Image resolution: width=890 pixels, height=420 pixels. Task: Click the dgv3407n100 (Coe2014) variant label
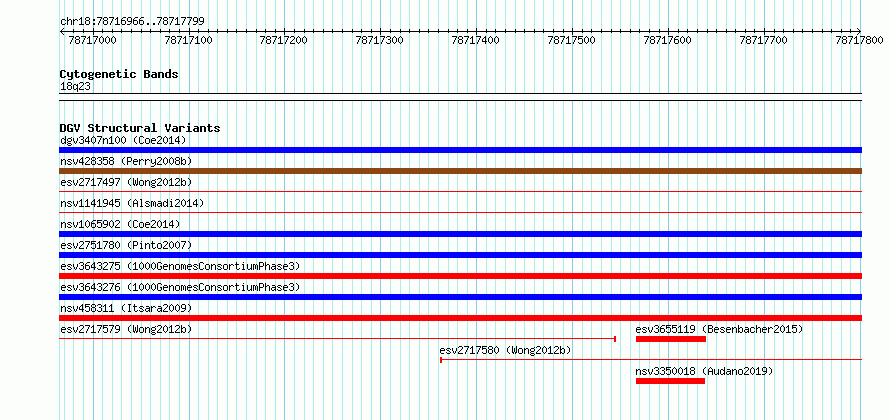point(123,140)
